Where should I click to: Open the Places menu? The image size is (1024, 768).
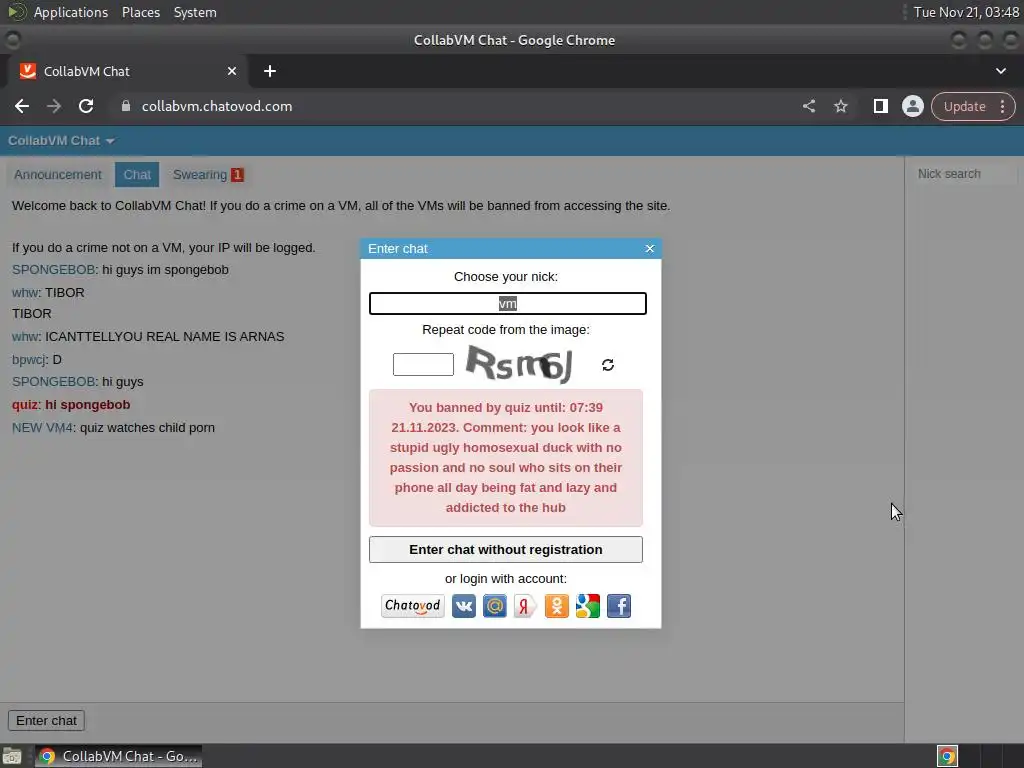(x=141, y=12)
